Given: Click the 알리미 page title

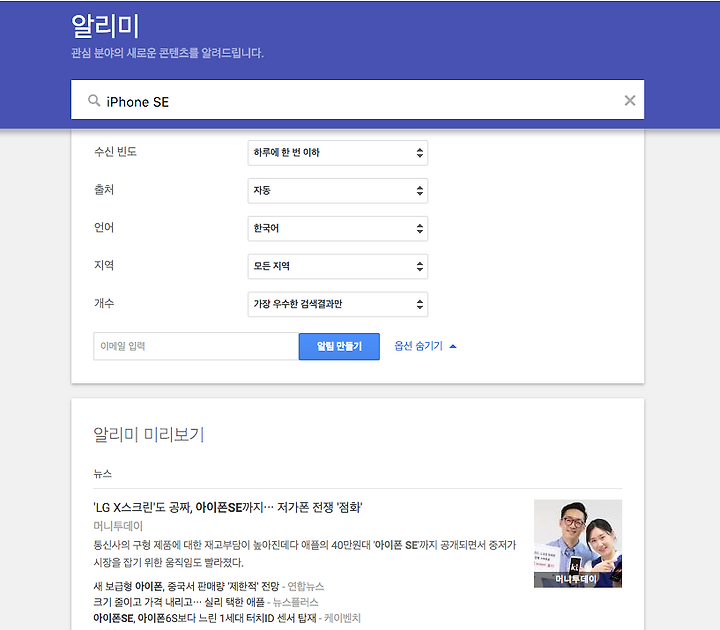Looking at the screenshot, I should point(105,26).
